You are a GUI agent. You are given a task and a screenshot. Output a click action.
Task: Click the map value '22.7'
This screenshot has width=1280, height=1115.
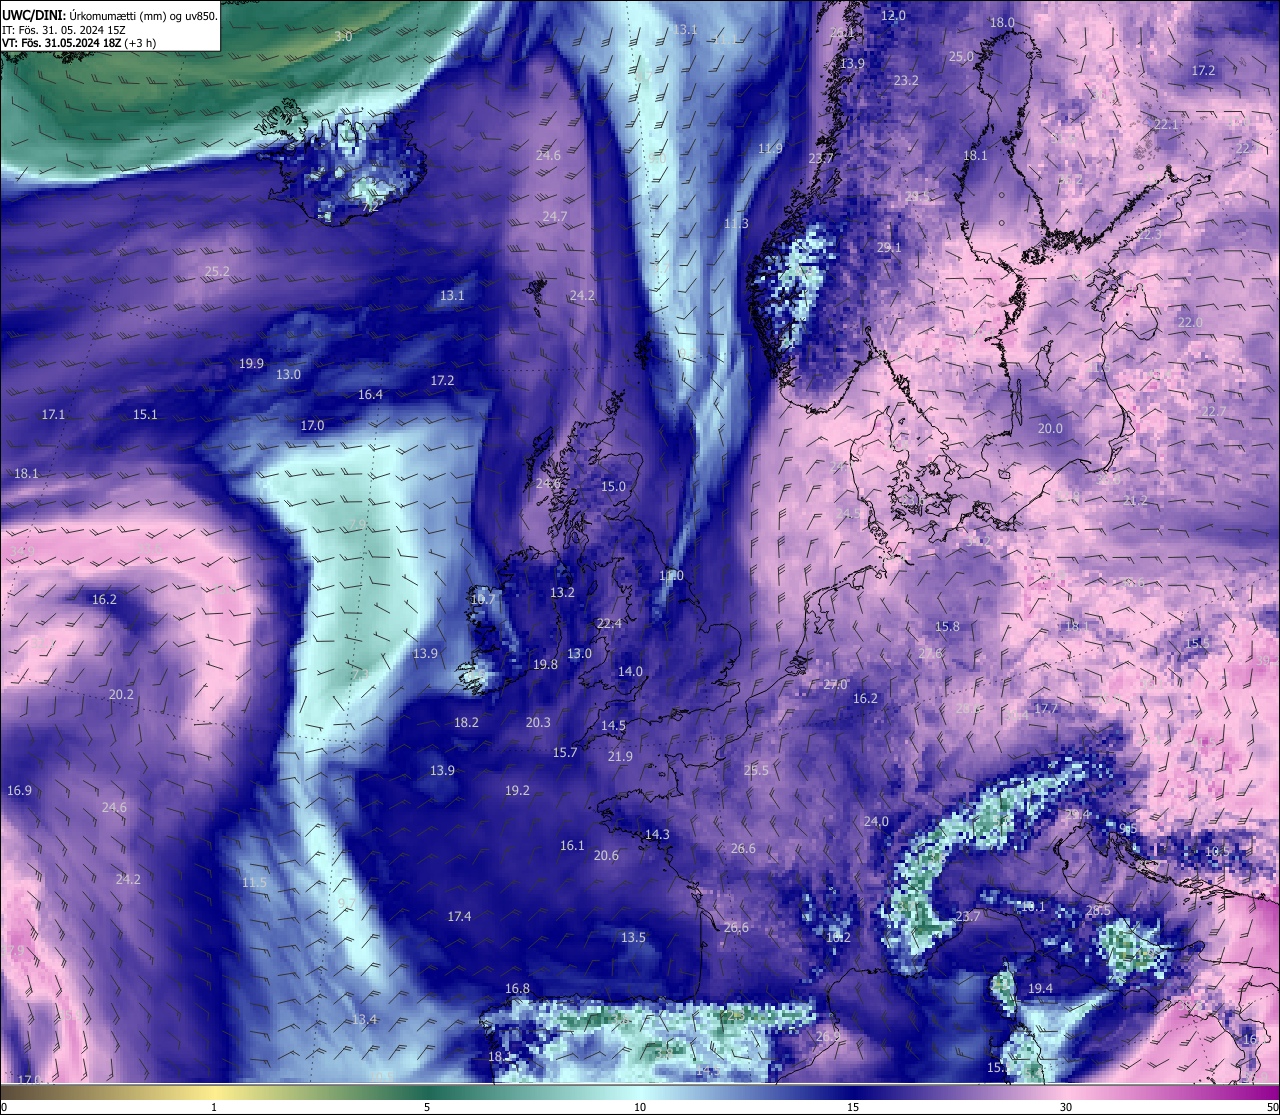click(1214, 411)
